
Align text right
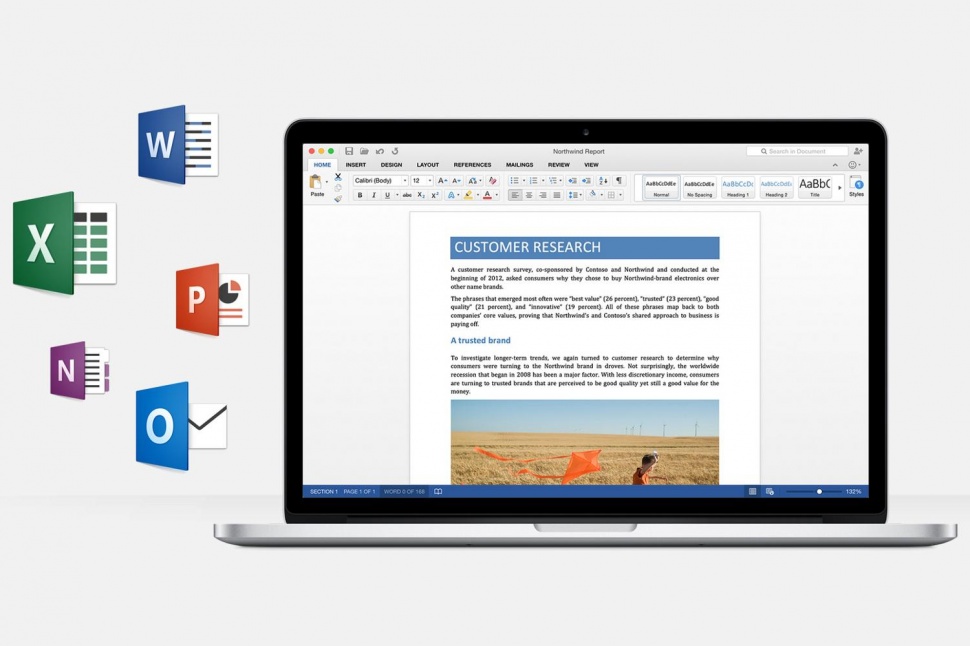coord(543,195)
